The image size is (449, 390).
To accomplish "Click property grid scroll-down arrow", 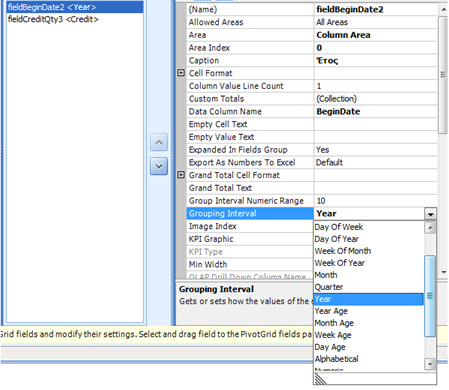I will click(x=443, y=272).
